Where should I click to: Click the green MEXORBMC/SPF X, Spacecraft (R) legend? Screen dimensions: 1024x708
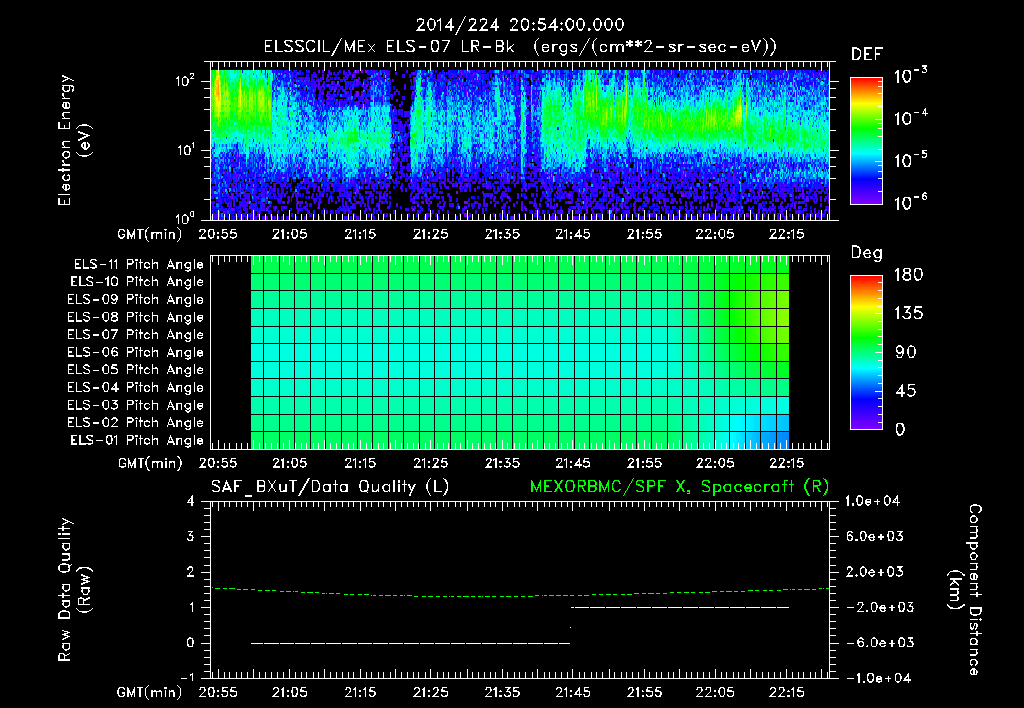679,487
